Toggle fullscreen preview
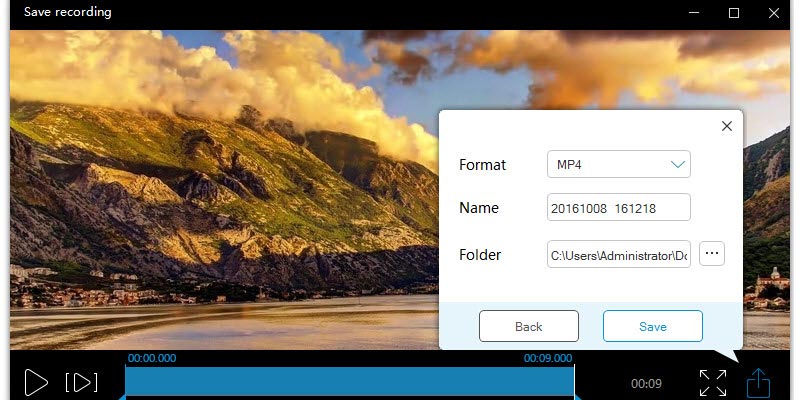 point(712,383)
